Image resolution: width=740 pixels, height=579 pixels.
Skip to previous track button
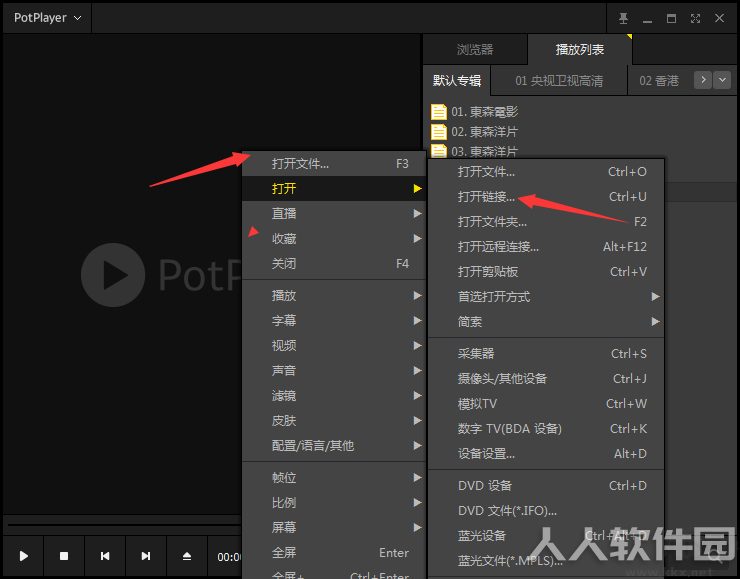tap(105, 556)
